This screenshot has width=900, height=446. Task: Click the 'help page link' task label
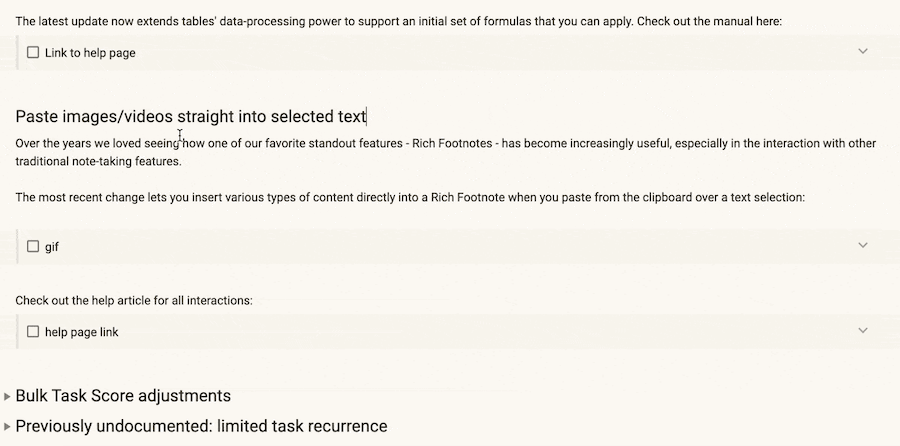(x=82, y=332)
